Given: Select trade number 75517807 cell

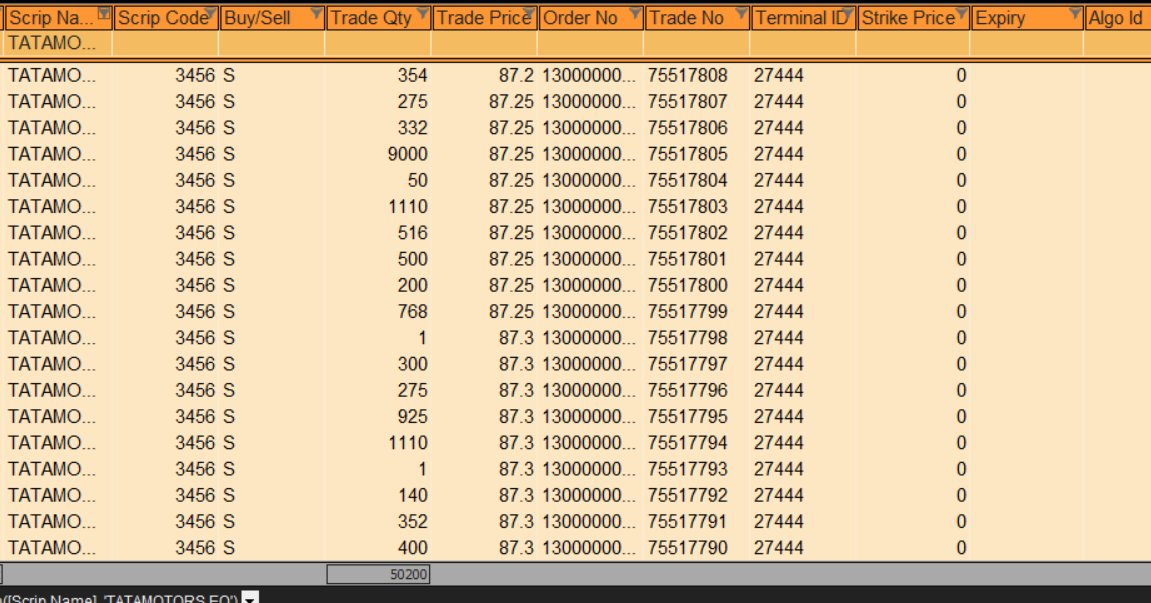Looking at the screenshot, I should 697,101.
